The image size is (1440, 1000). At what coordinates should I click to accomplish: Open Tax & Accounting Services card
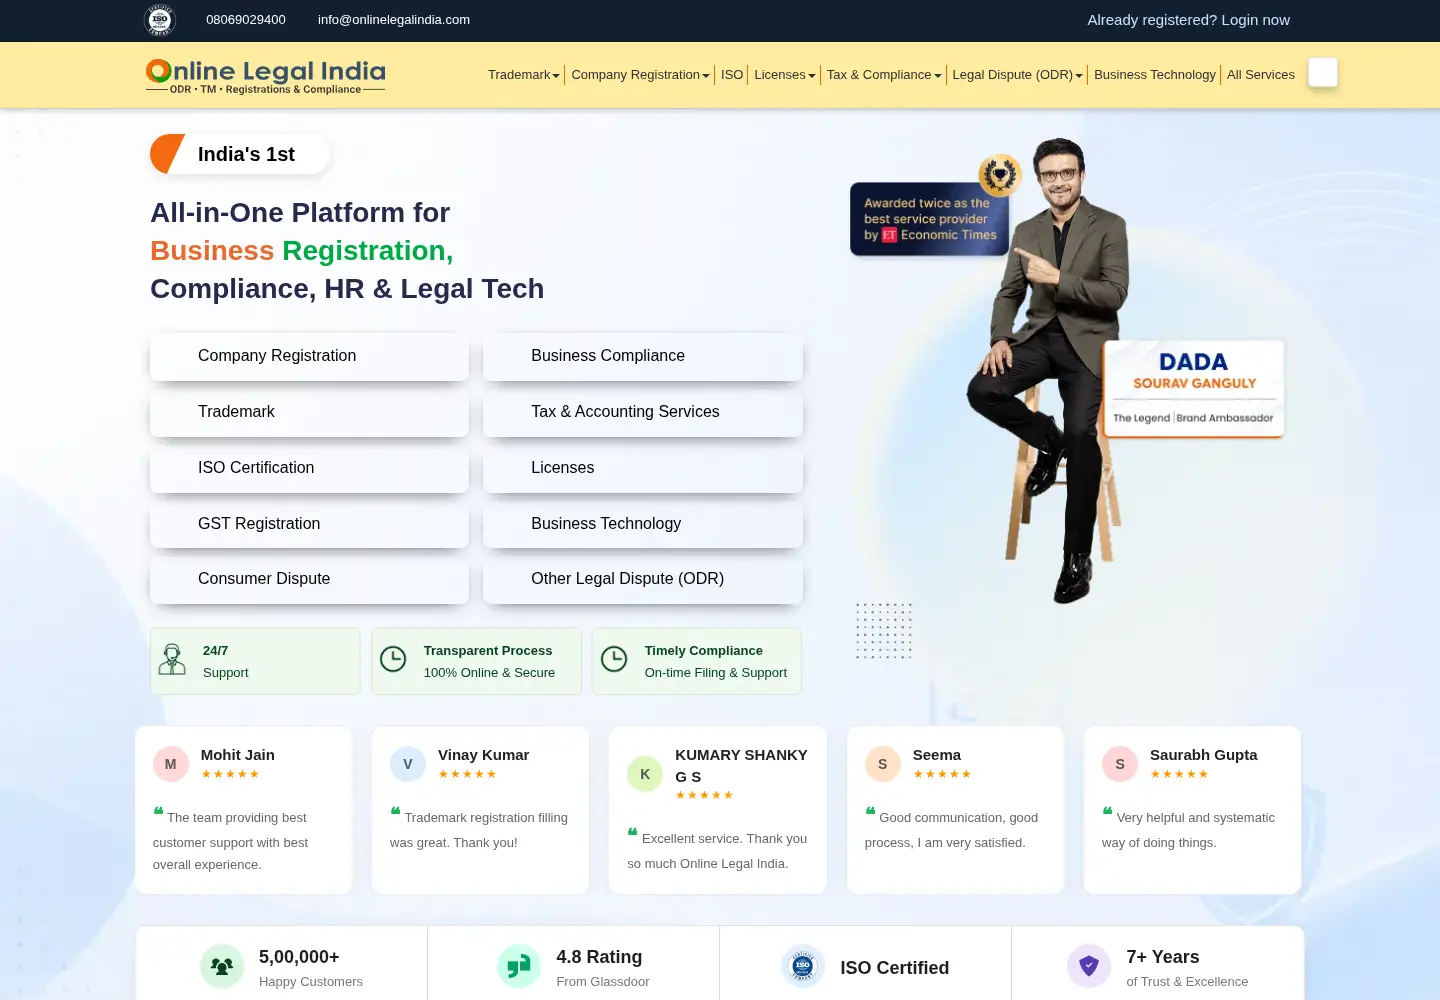643,412
